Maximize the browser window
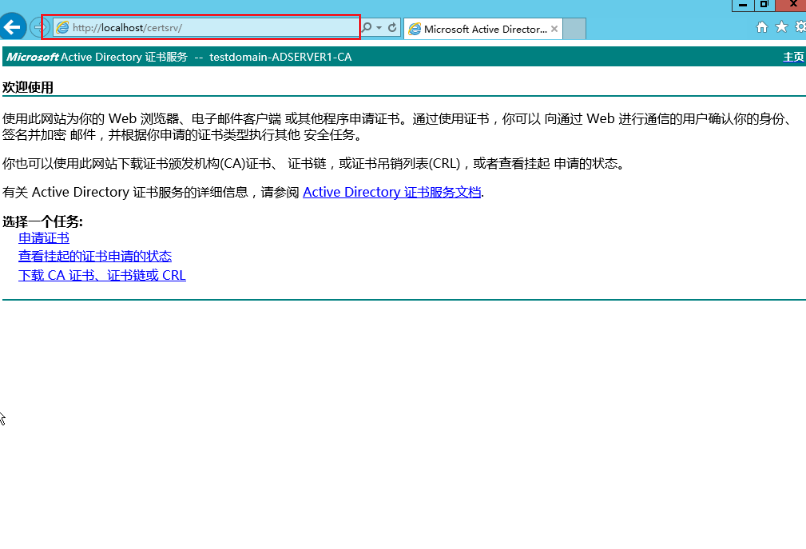806x549 pixels. [x=764, y=5]
